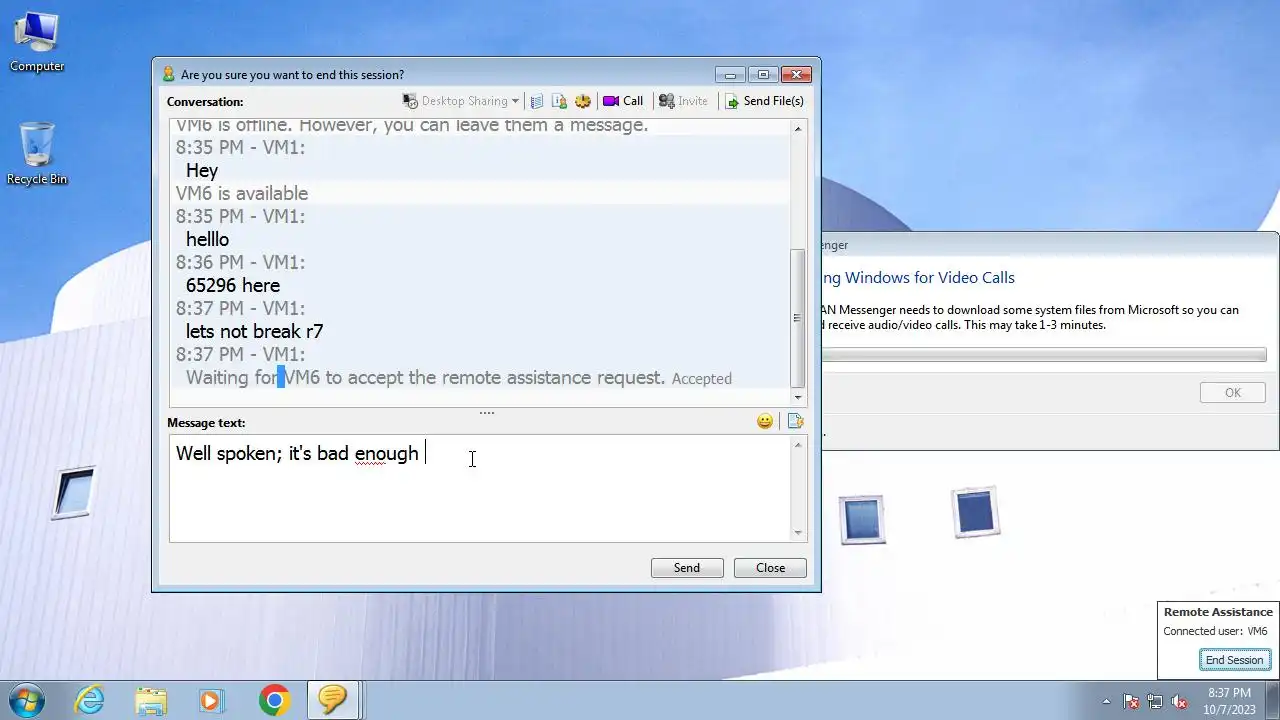Click the conversation history notebook icon
1280x720 pixels.
[x=537, y=101]
